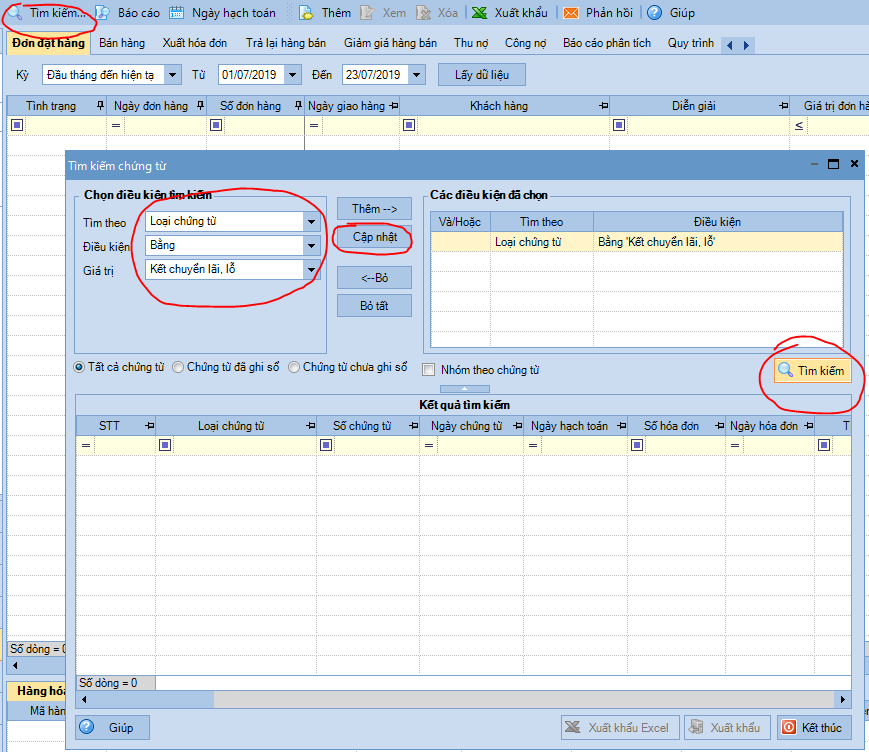Click the orange Tìm kiếm search button
869x752 pixels.
pyautogui.click(x=811, y=370)
